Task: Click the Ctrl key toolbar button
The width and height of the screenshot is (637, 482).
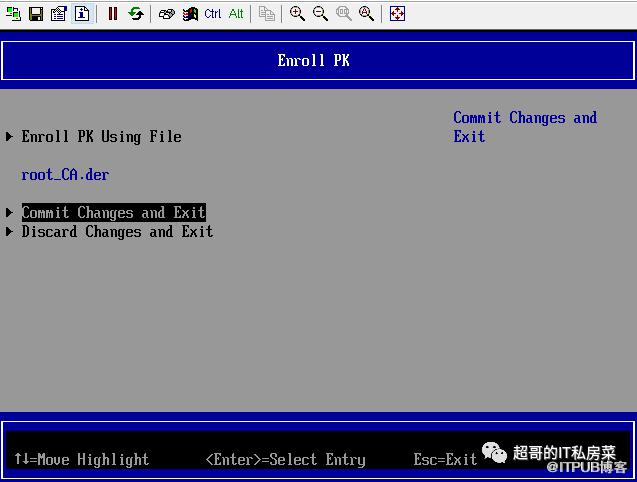Action: pos(213,14)
